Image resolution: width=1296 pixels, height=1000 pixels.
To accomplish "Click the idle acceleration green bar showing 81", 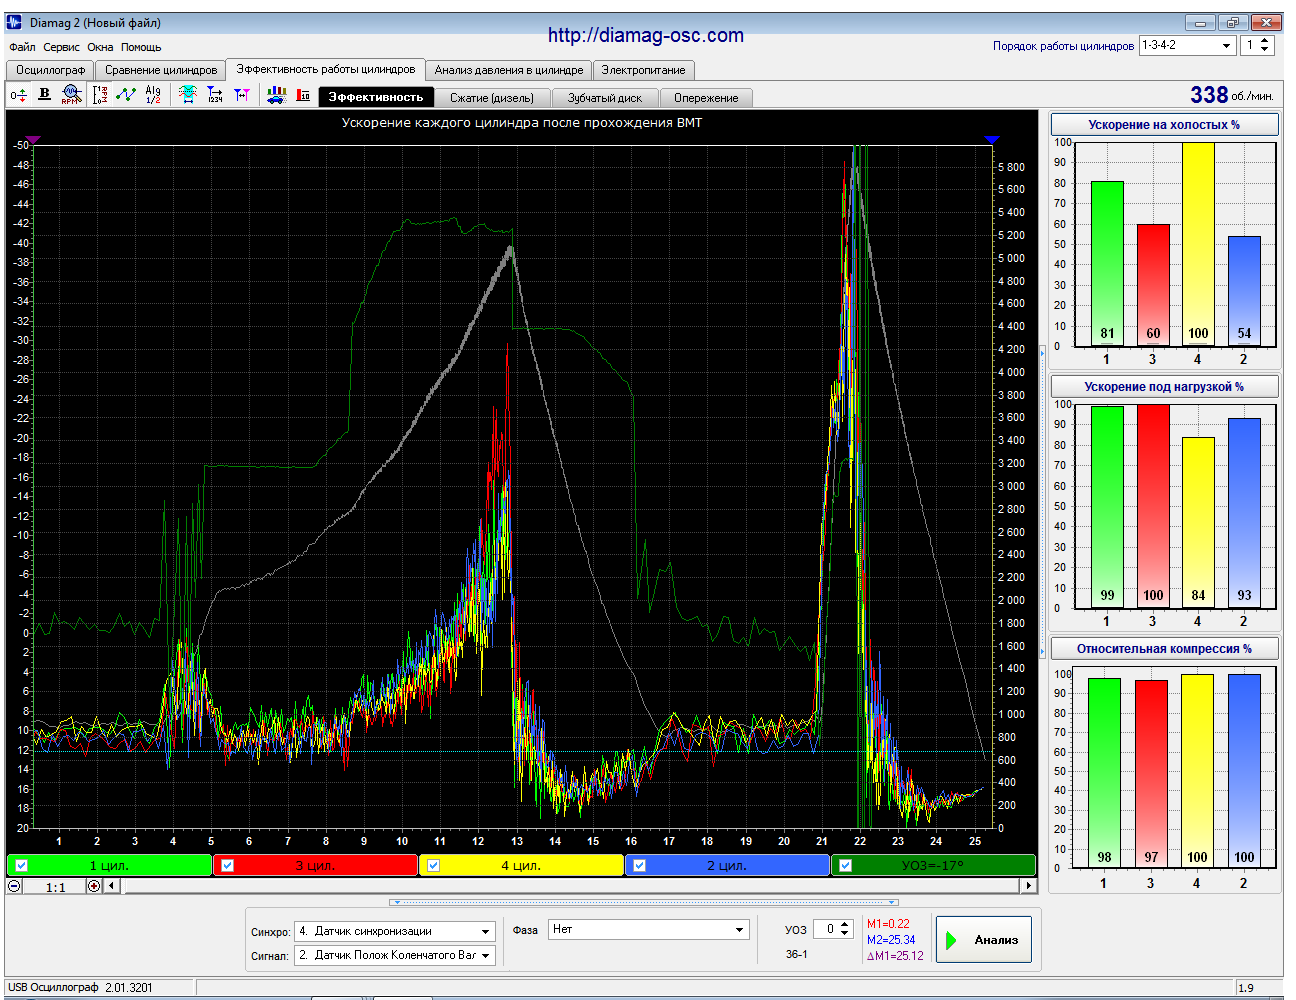I will click(x=1107, y=264).
